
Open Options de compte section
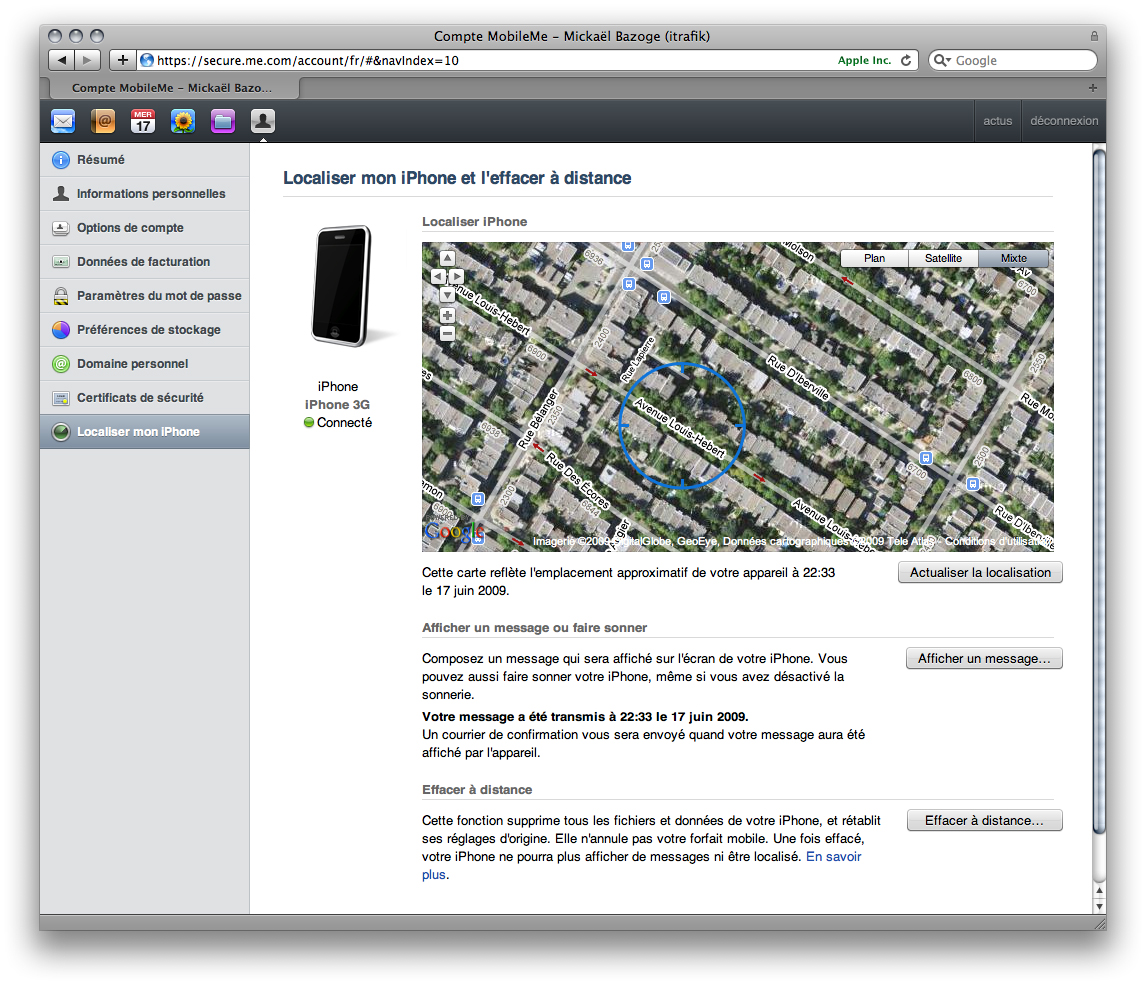coord(145,227)
